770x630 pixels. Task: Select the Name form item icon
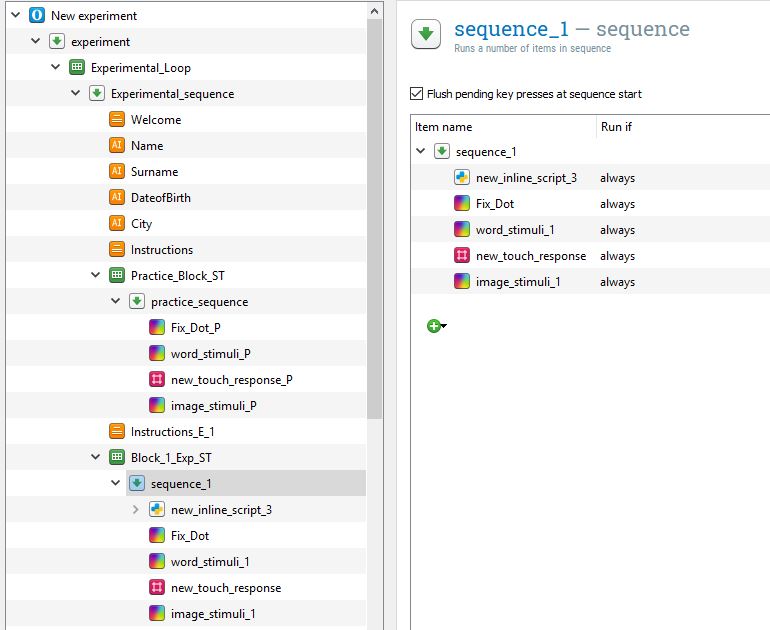[x=117, y=146]
